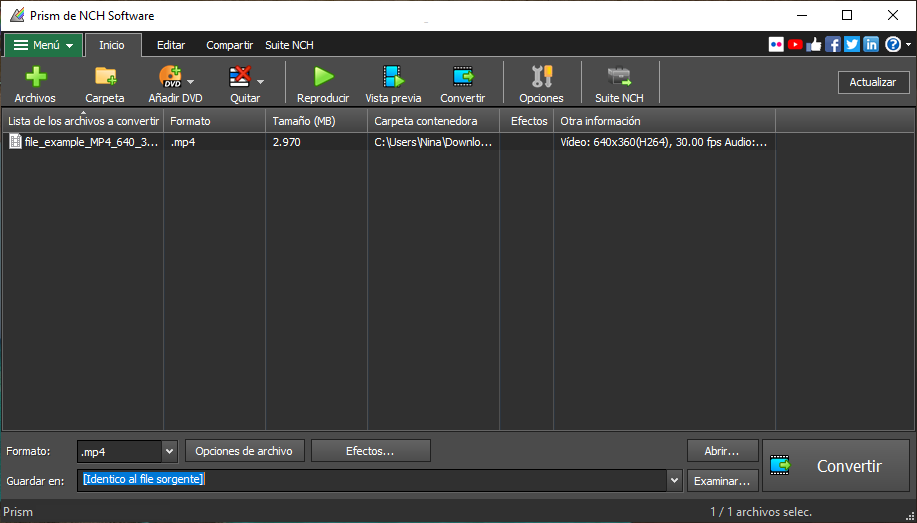917x523 pixels.
Task: Switch to the Editar tab
Action: pos(171,45)
